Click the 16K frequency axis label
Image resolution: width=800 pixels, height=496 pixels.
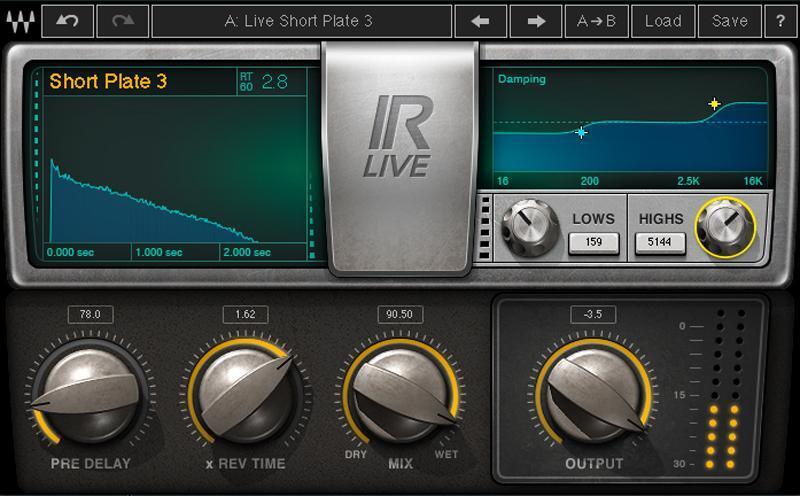click(x=753, y=181)
